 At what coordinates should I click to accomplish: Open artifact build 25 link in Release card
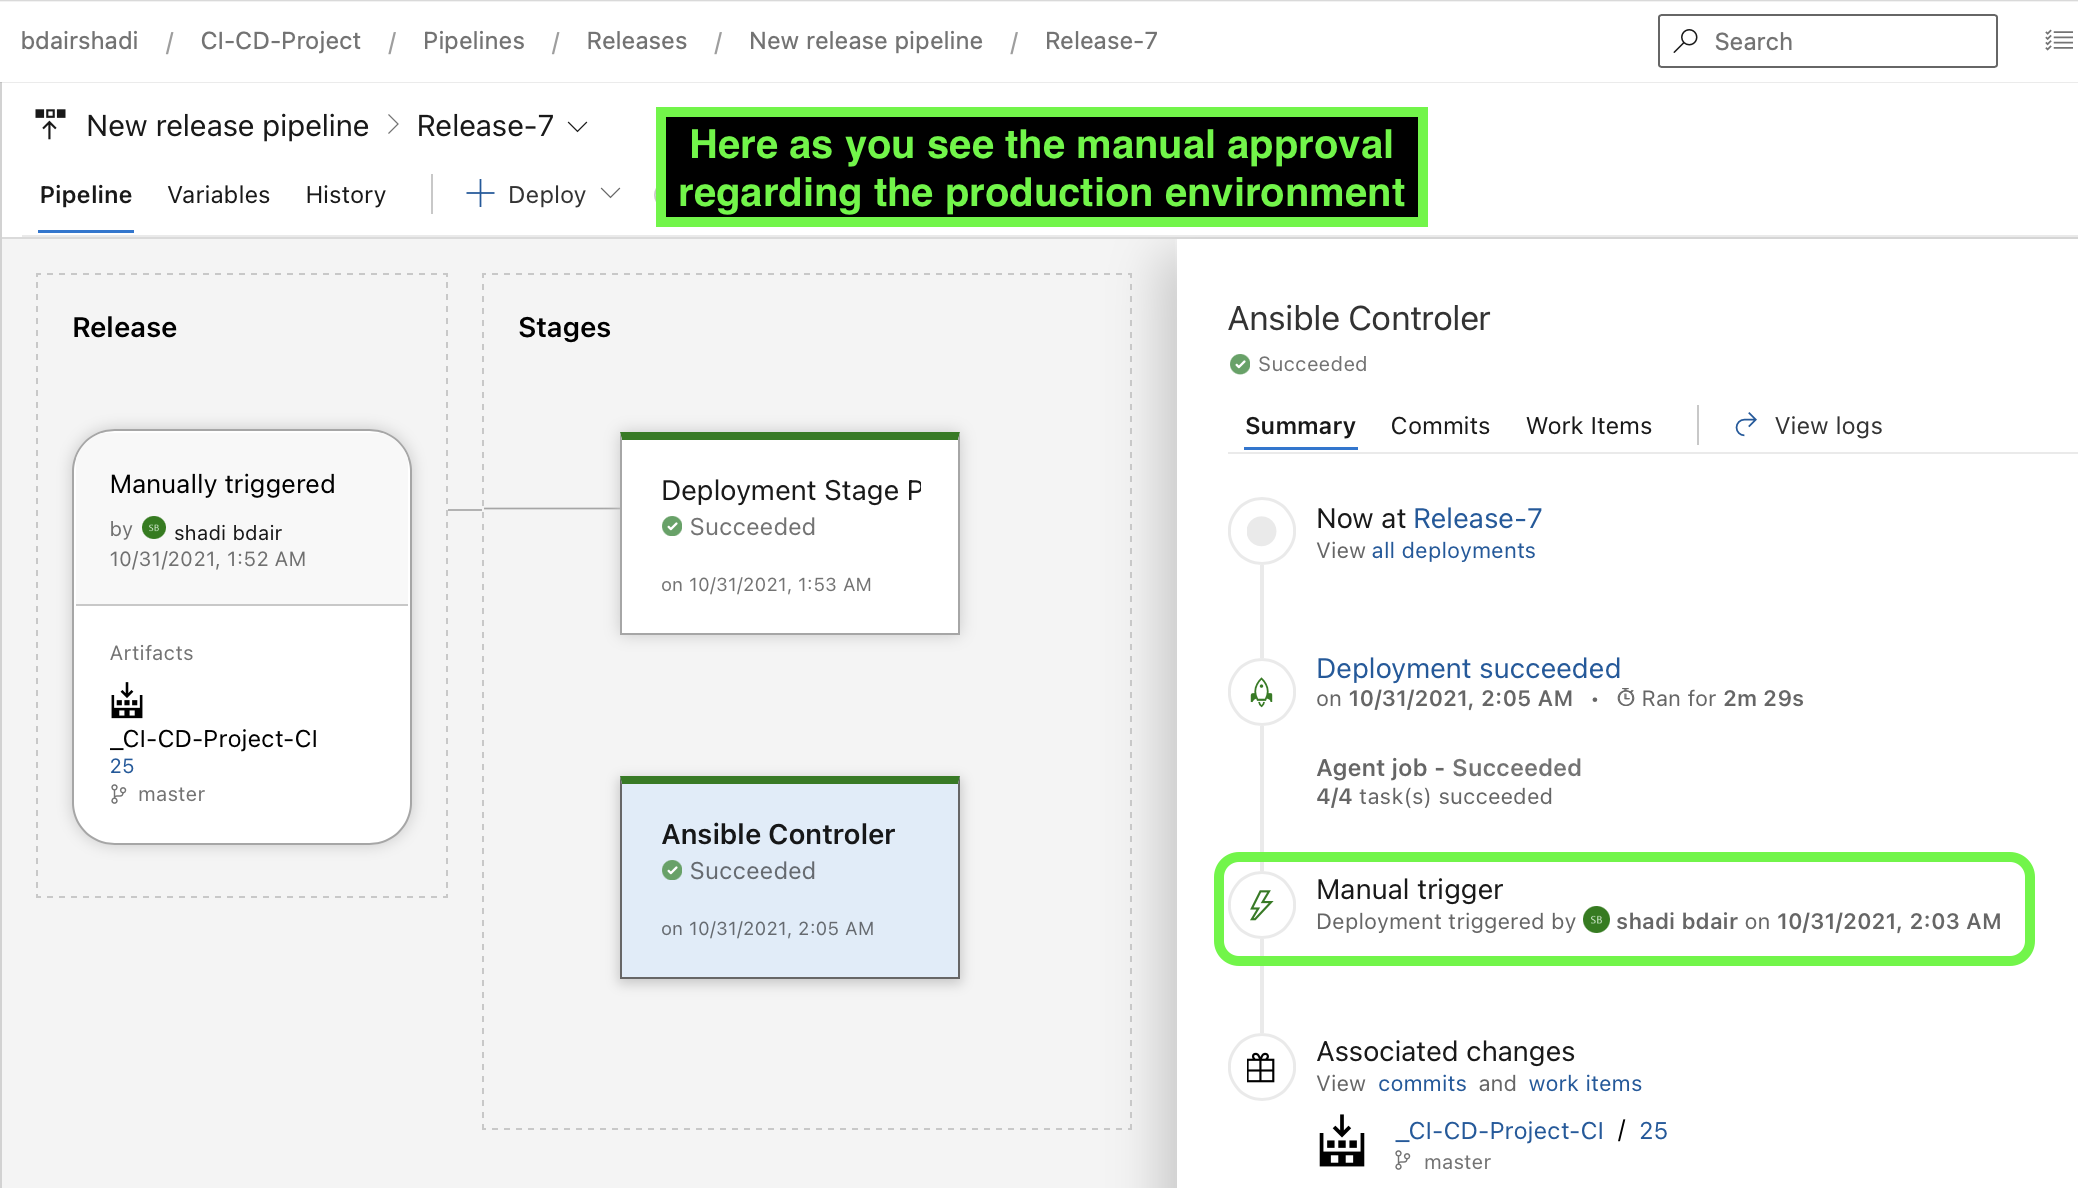click(122, 766)
